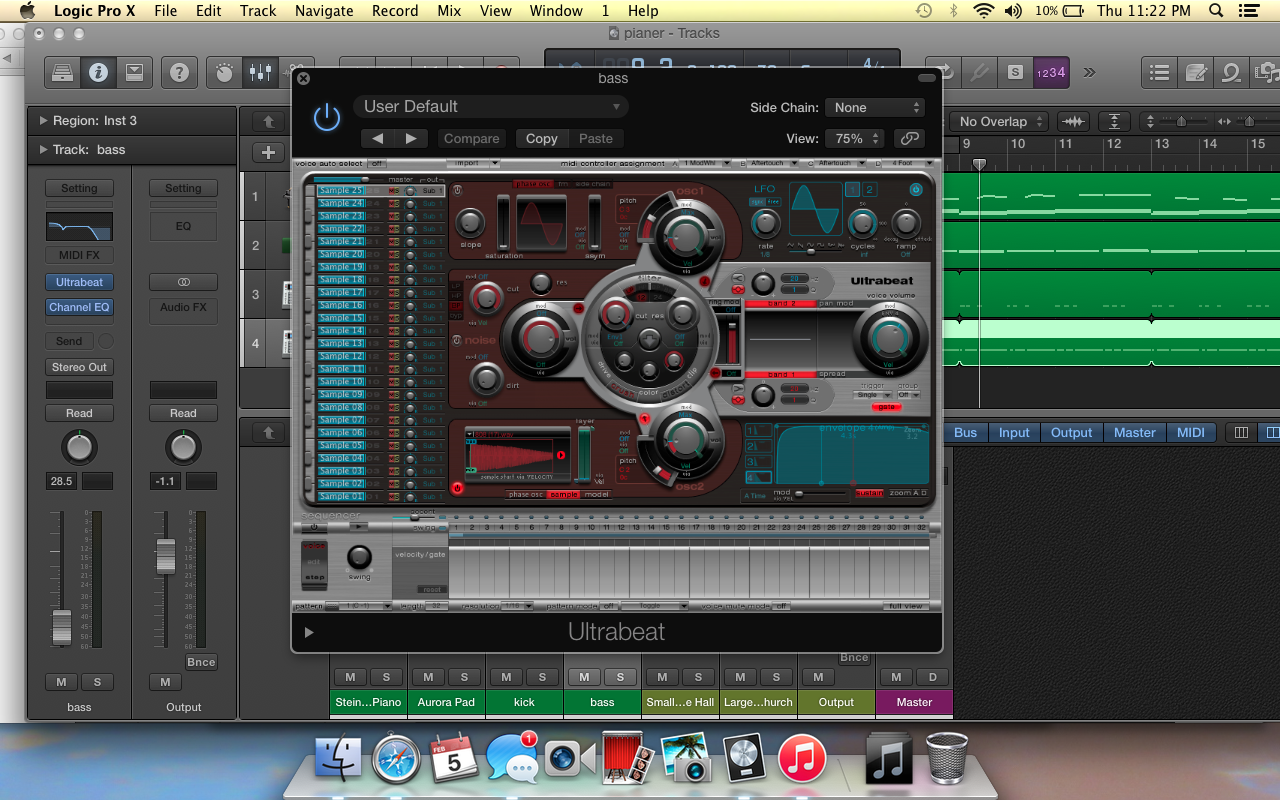Open Note Pads icon in control bar
The height and width of the screenshot is (800, 1280).
pos(1195,72)
